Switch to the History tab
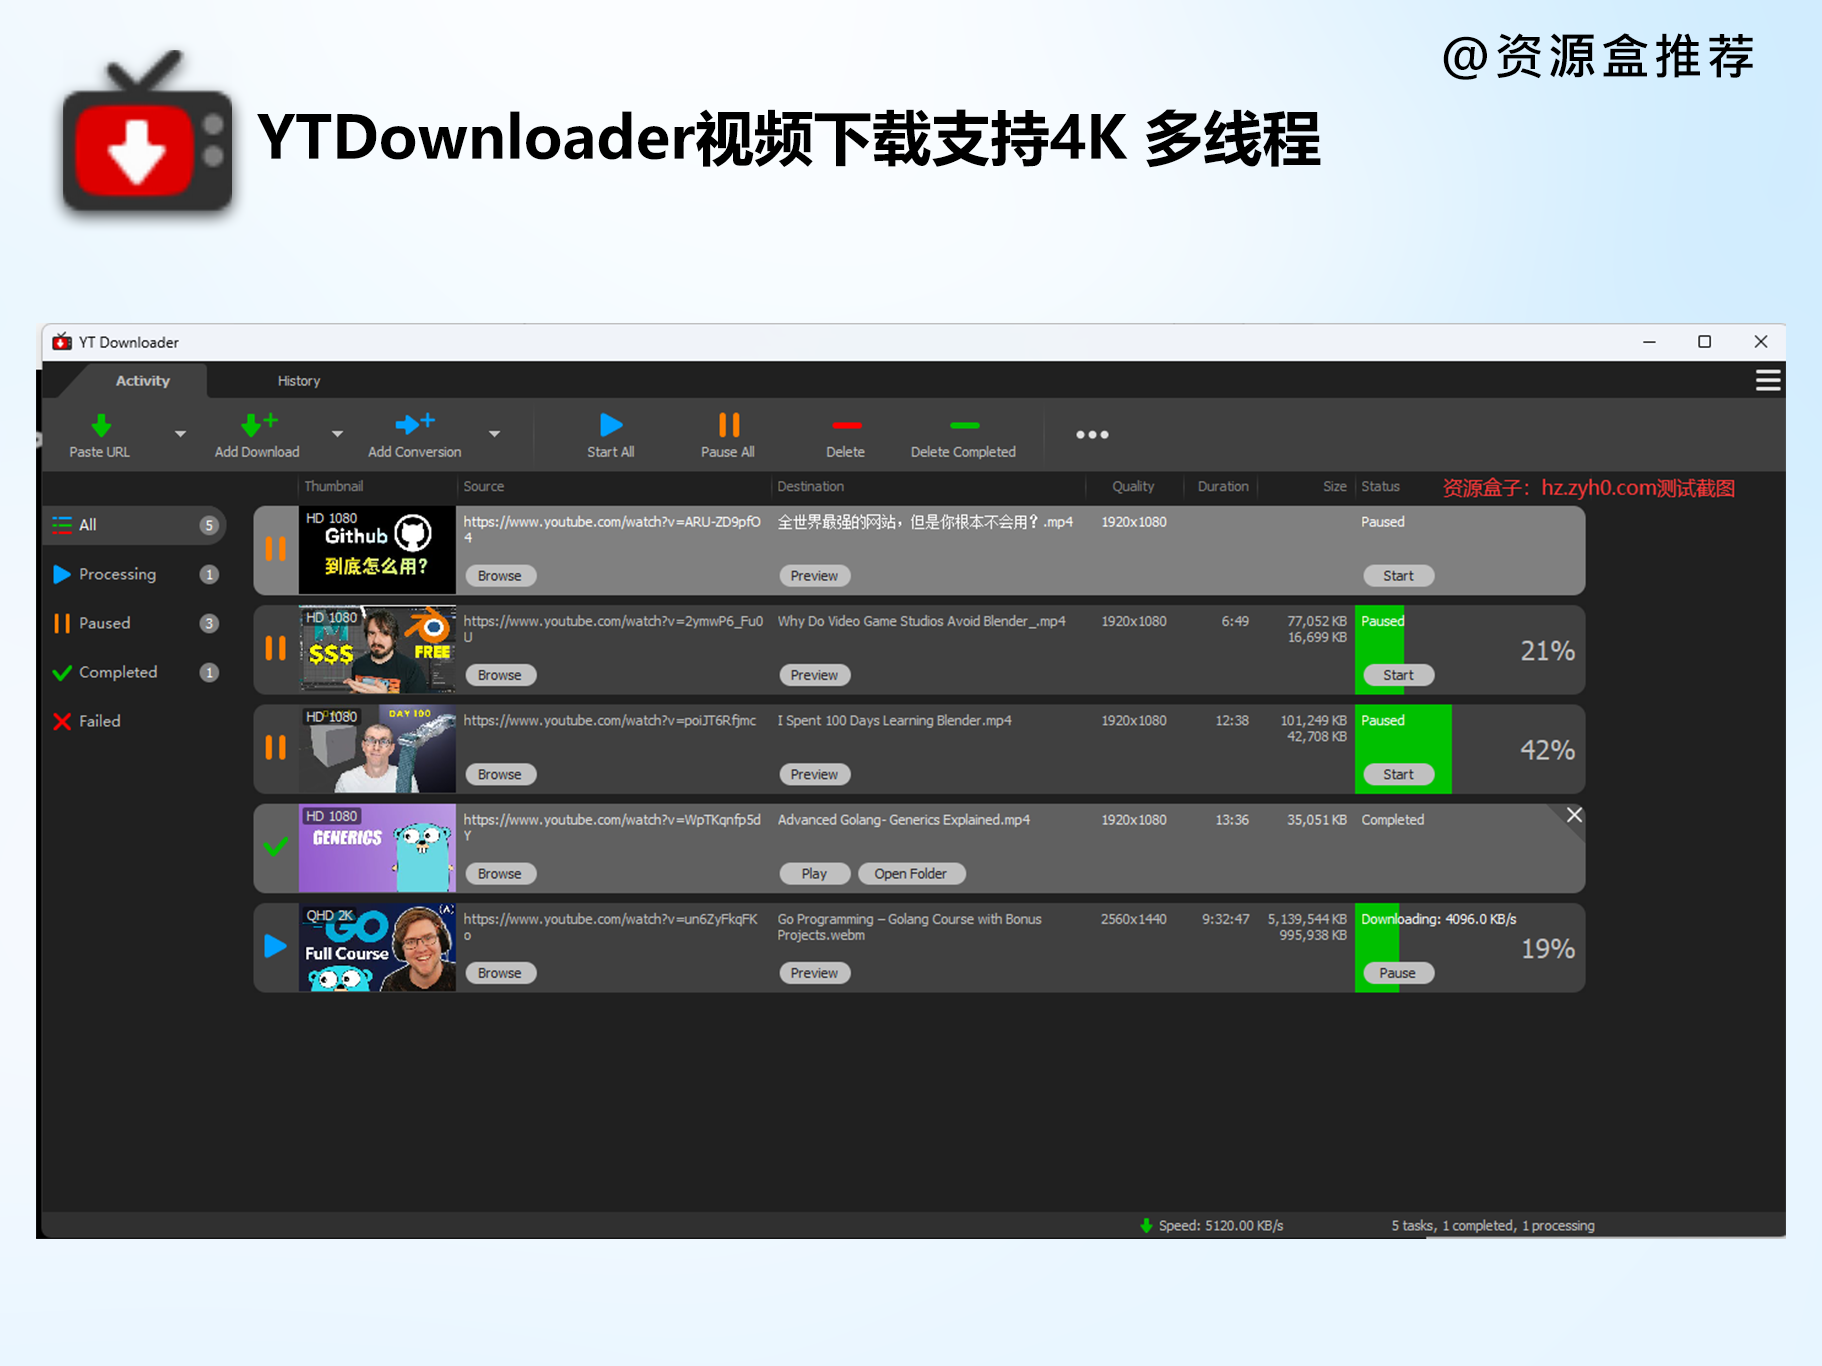Image resolution: width=1822 pixels, height=1366 pixels. (299, 381)
